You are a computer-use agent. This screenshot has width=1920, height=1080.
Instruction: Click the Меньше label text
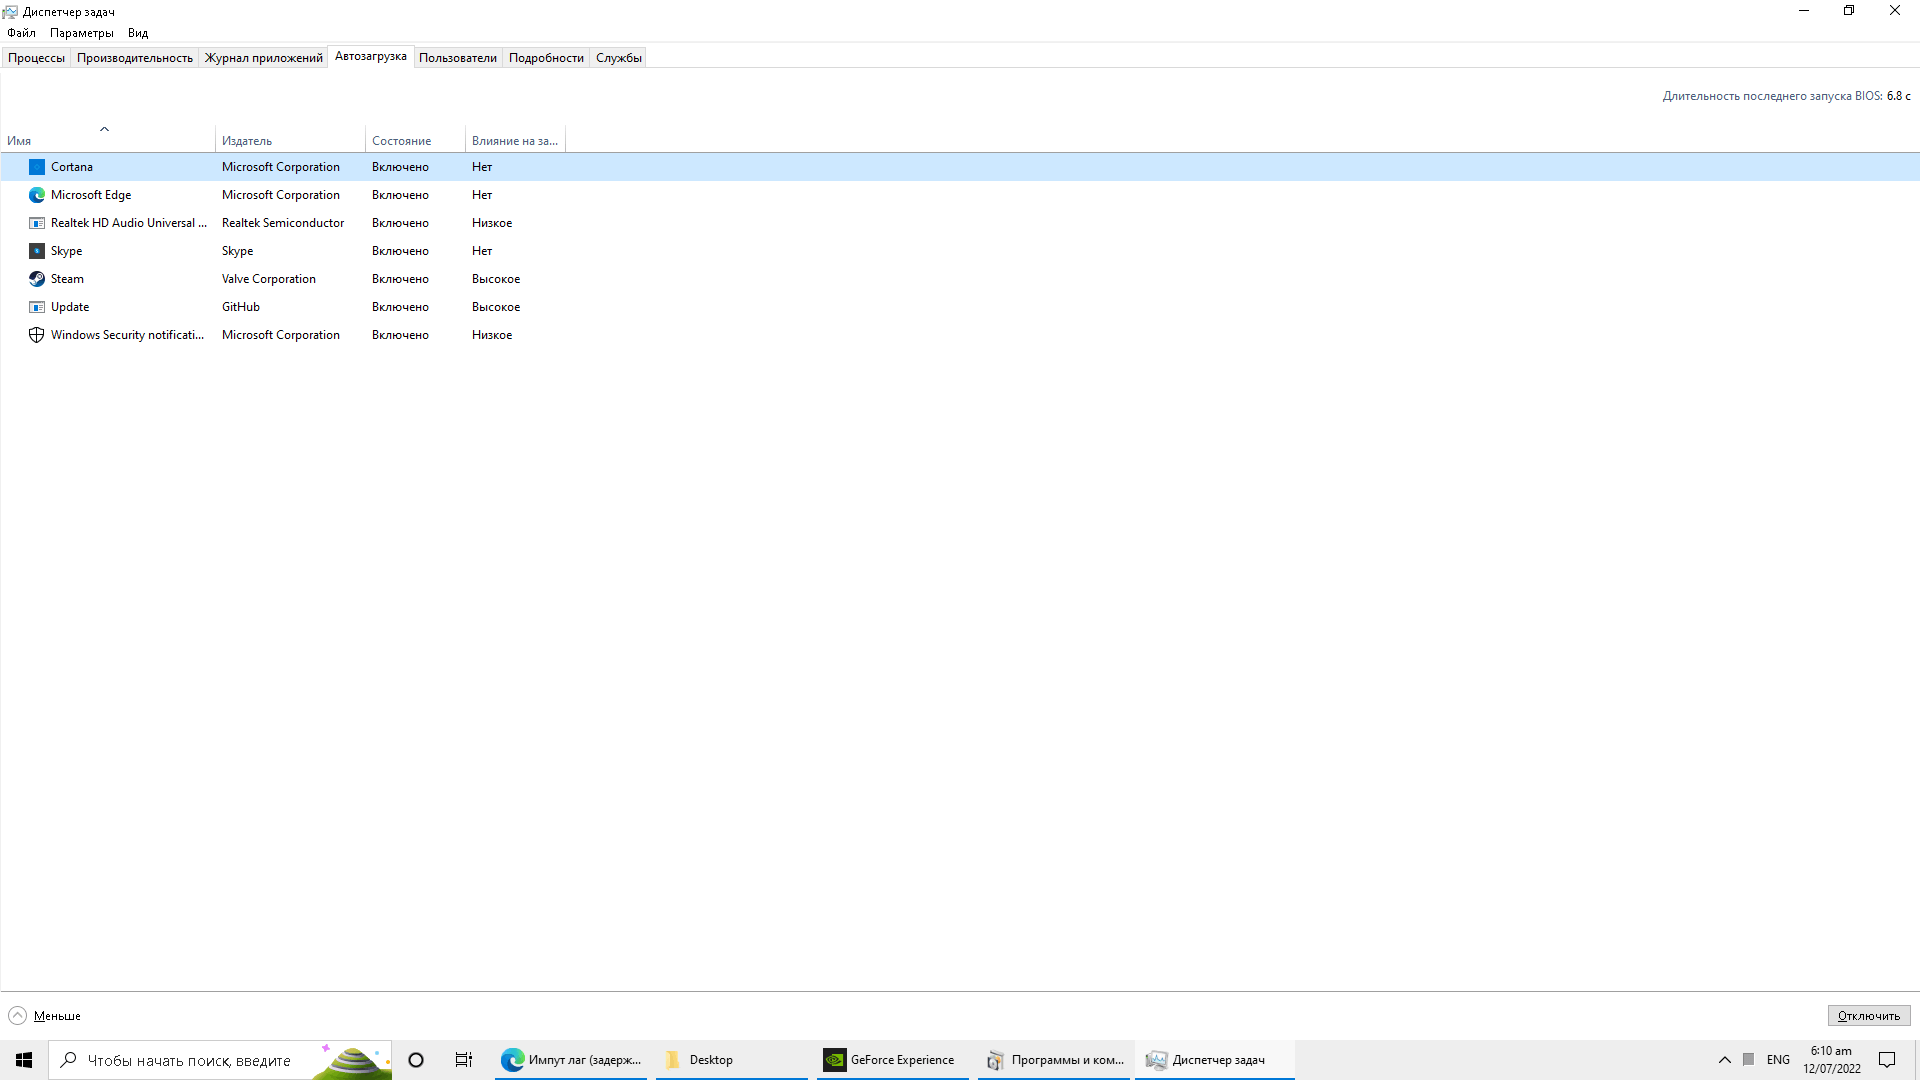coord(57,1016)
